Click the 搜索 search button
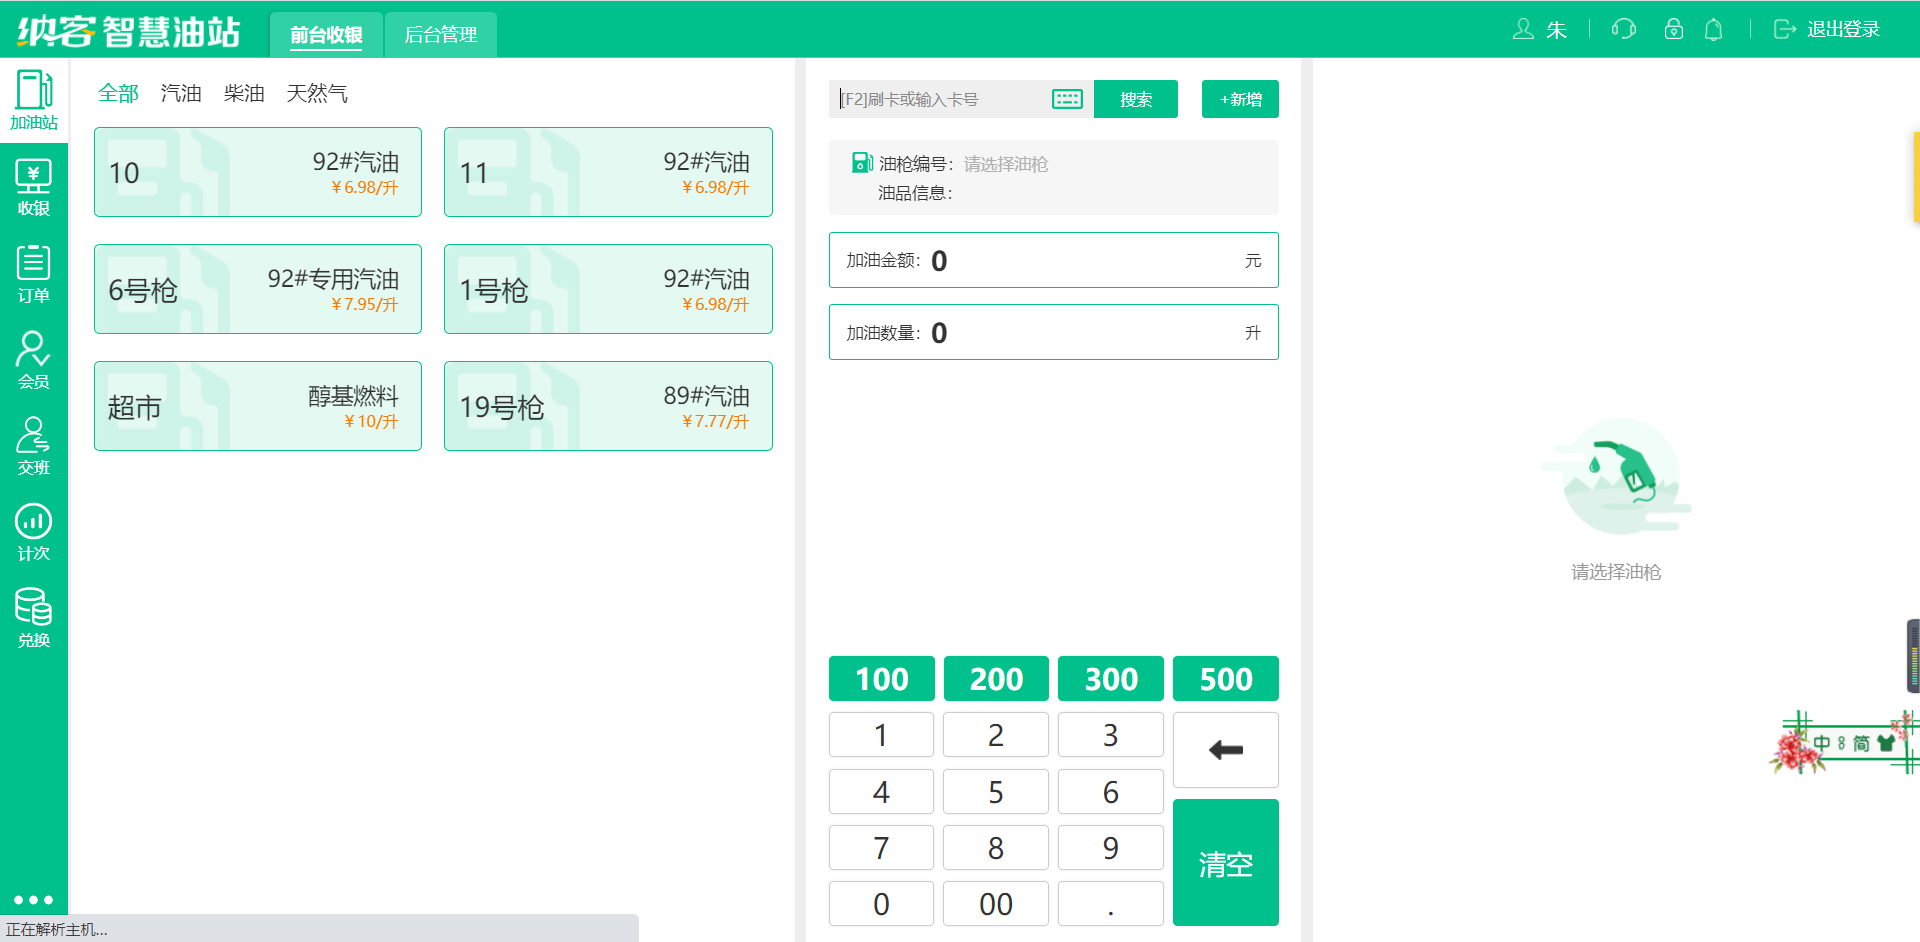The height and width of the screenshot is (942, 1920). (1135, 99)
